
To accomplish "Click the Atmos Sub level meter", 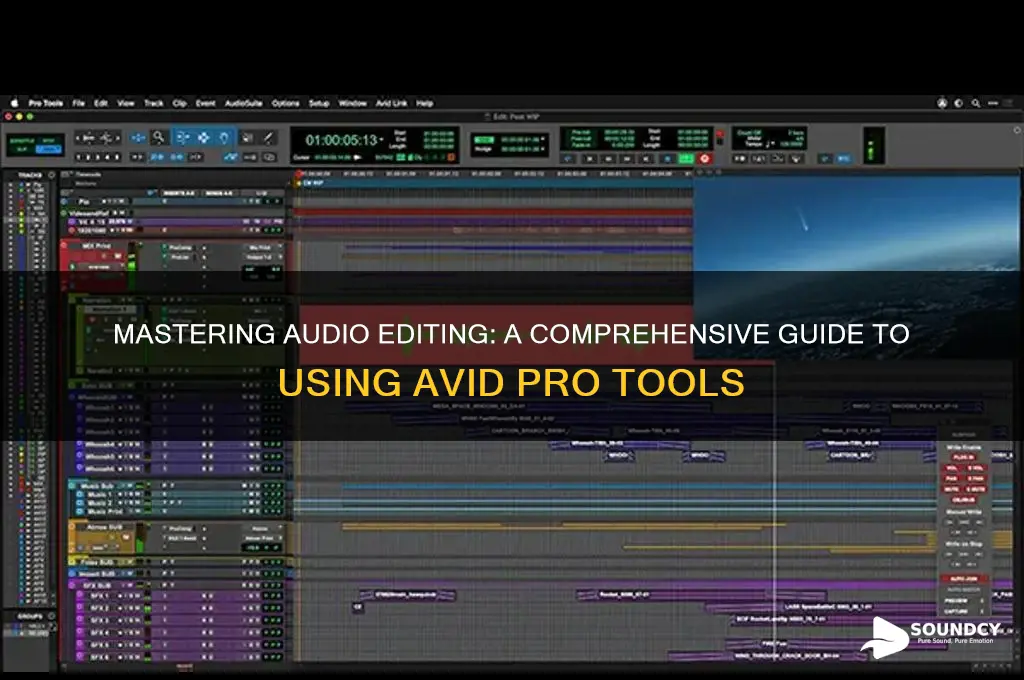I will (x=140, y=538).
